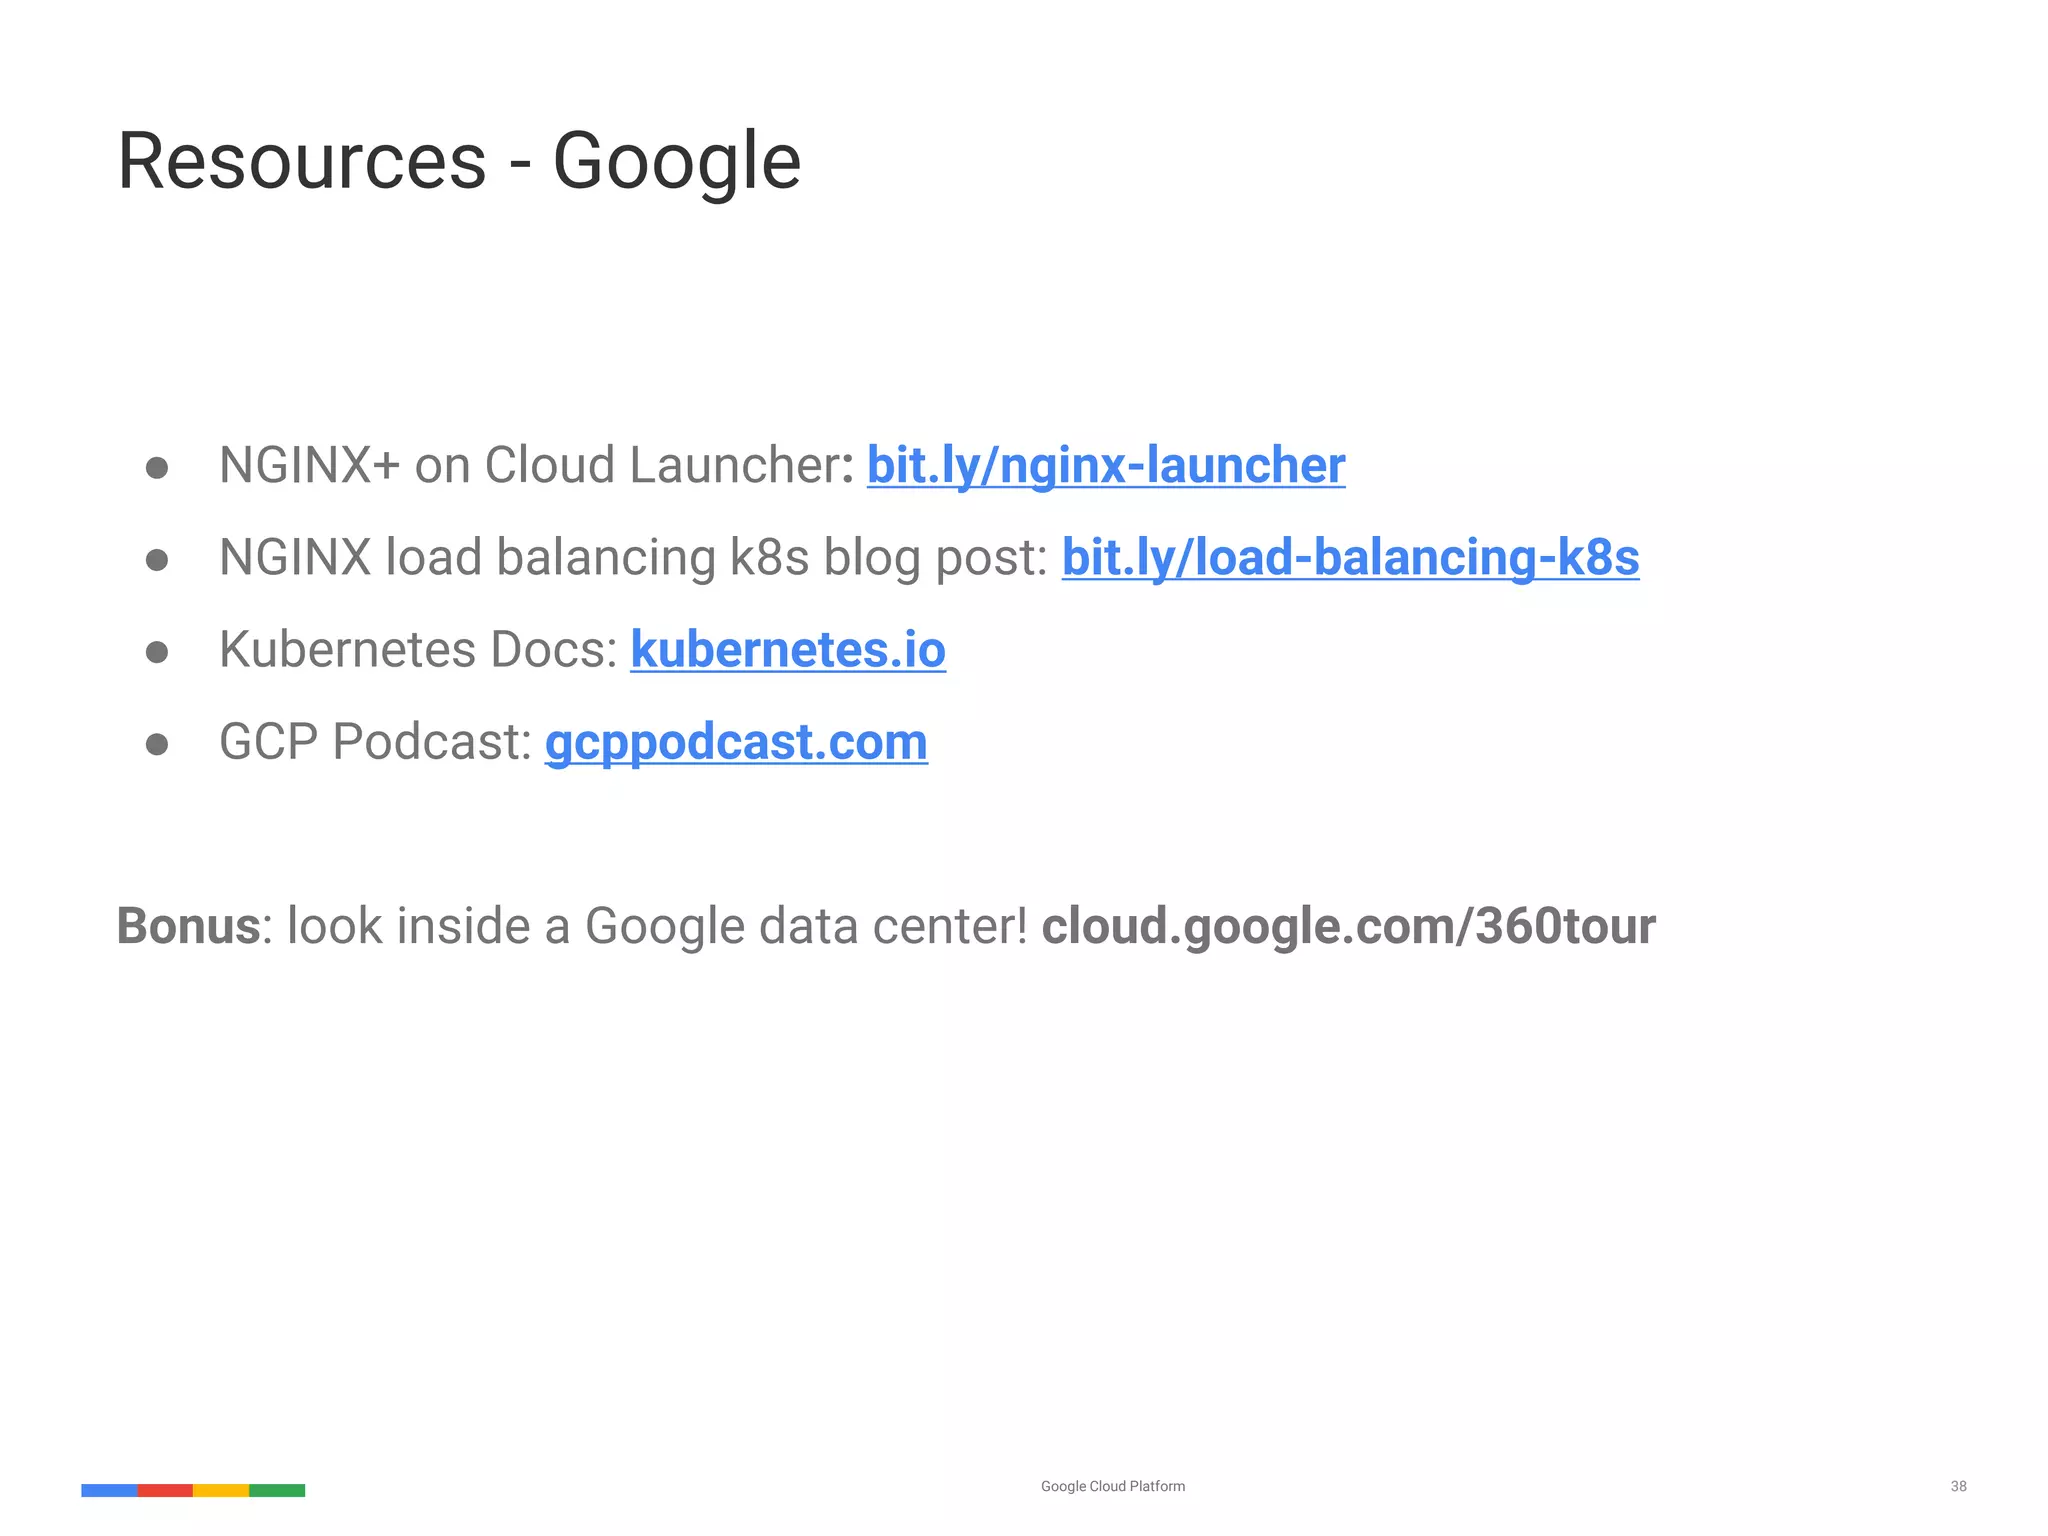Click the 'NGINX+ on Cloud Launcher' label
This screenshot has height=1536, width=2048.
(x=529, y=466)
